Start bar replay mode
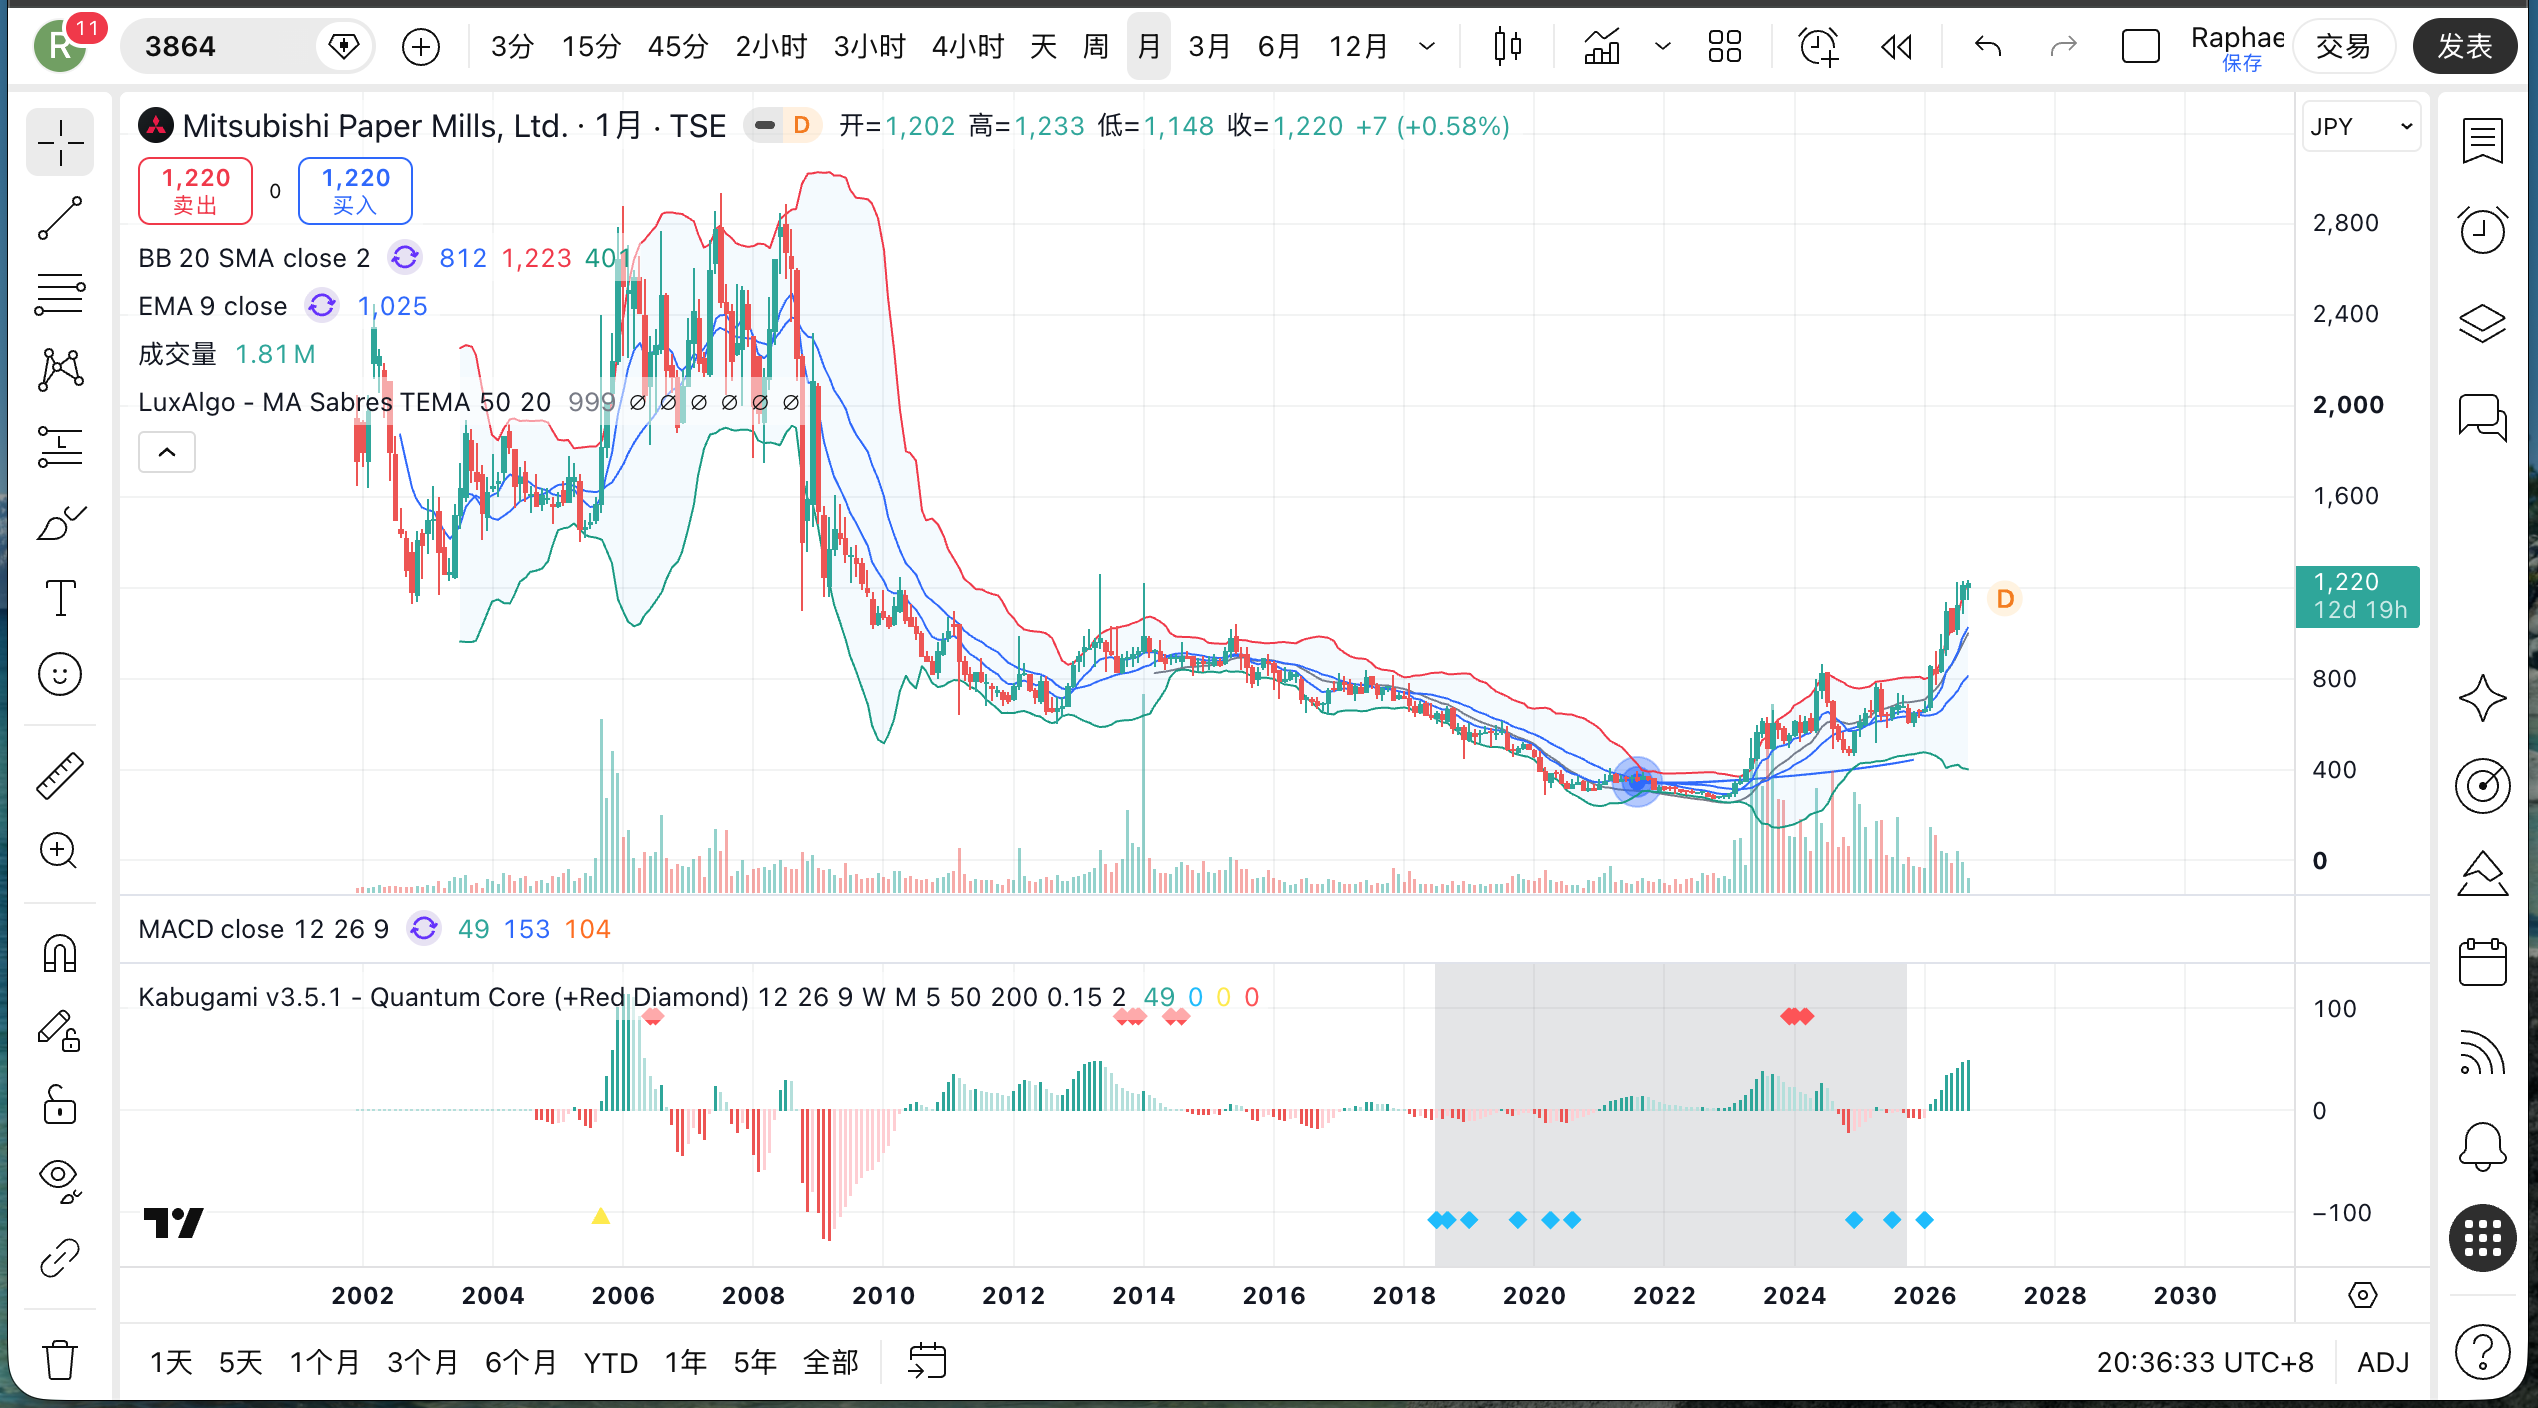Image resolution: width=2538 pixels, height=1408 pixels. (1896, 47)
